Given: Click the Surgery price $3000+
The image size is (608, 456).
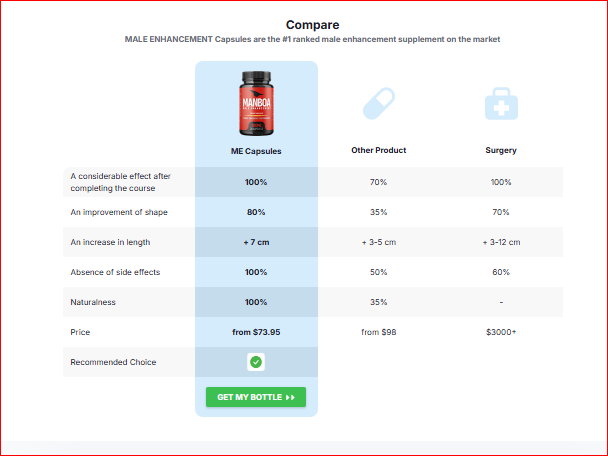Looking at the screenshot, I should coord(501,332).
